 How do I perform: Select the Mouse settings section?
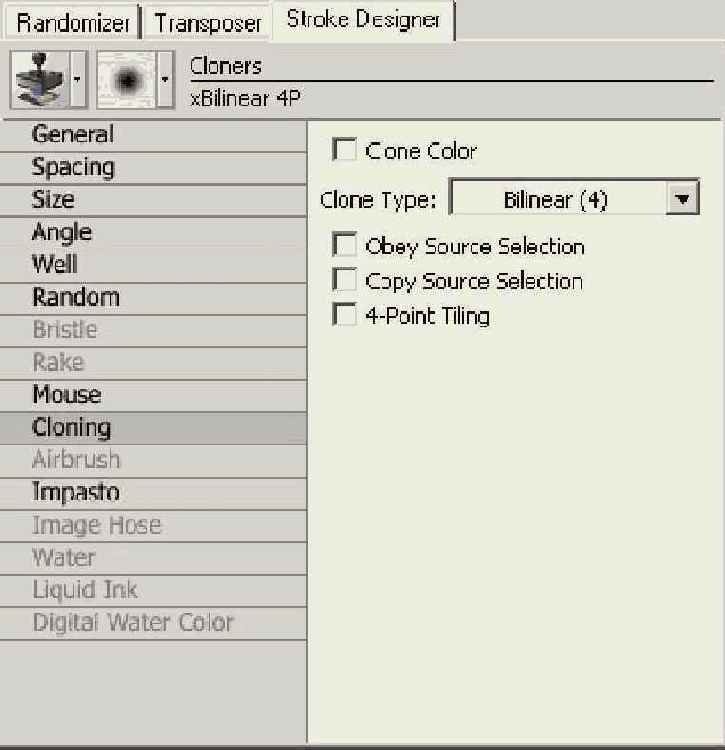(x=153, y=397)
